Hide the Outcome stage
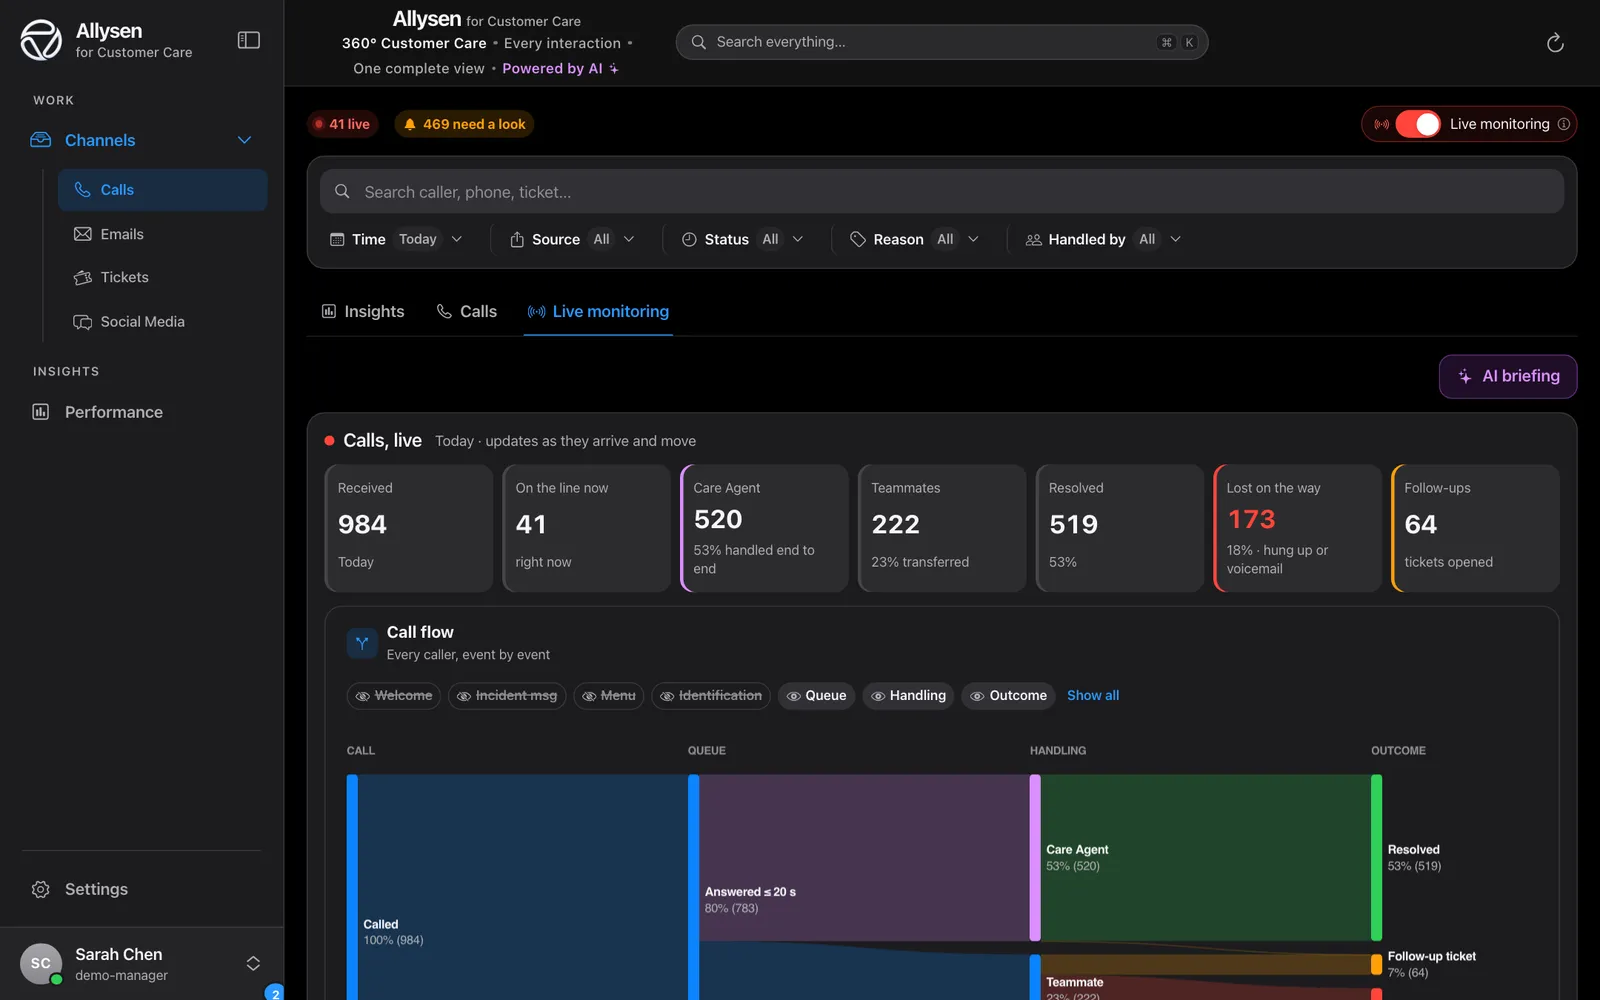The height and width of the screenshot is (1000, 1600). (x=1008, y=696)
